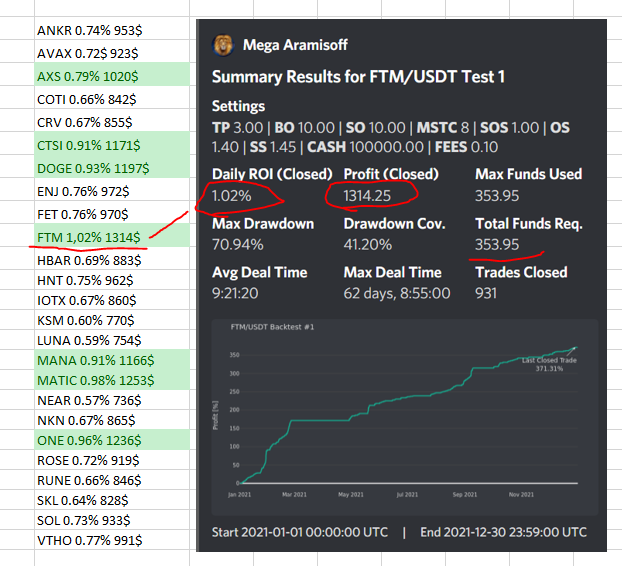The image size is (622, 566).
Task: Click the Mega Aramisoff lion avatar
Action: pos(223,45)
